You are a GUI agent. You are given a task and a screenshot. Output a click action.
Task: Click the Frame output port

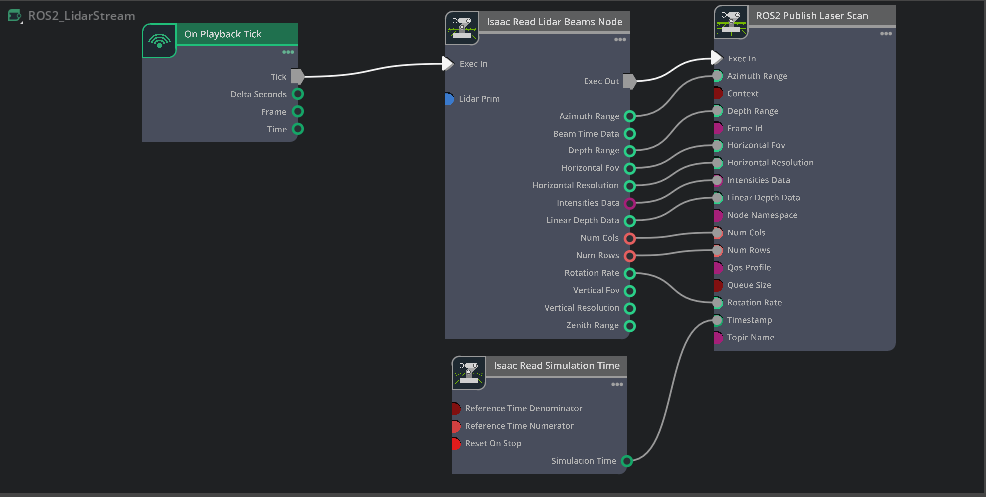tap(298, 111)
